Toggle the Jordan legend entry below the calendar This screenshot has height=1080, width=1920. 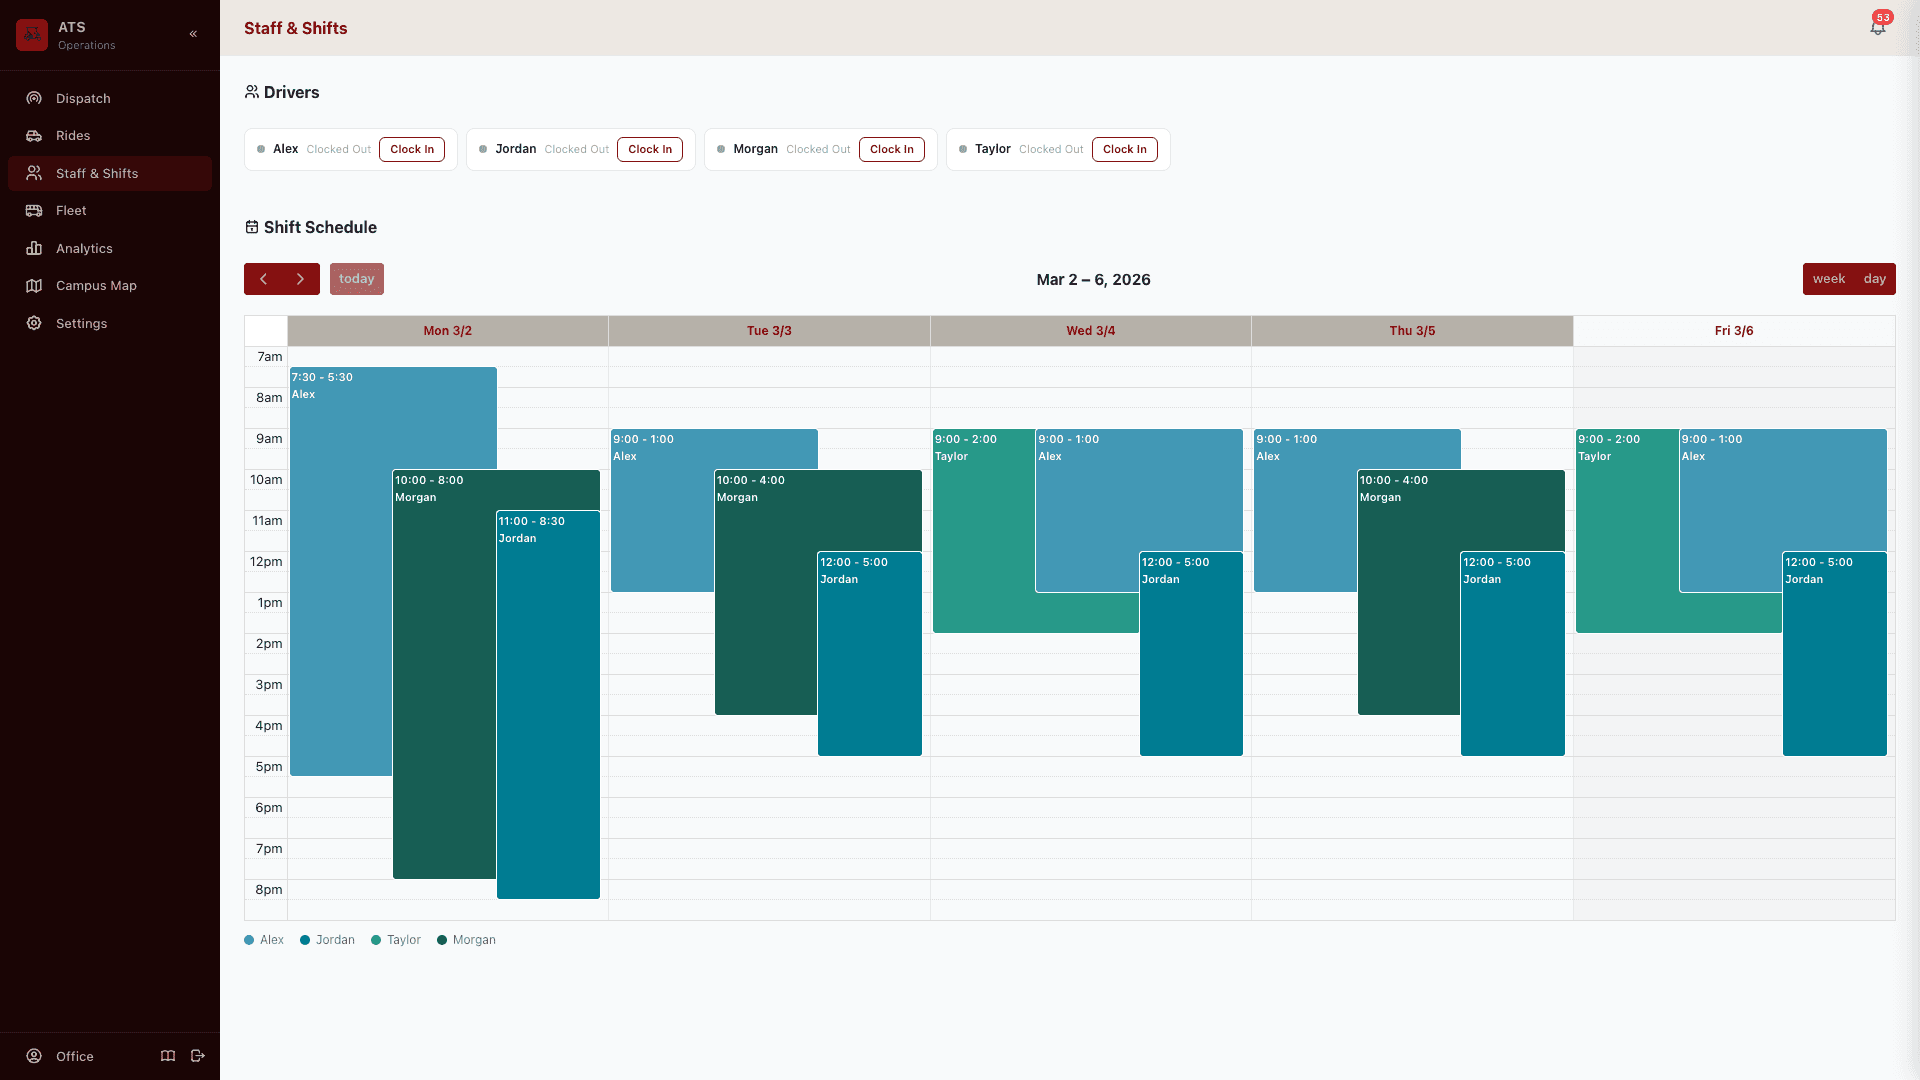[326, 940]
